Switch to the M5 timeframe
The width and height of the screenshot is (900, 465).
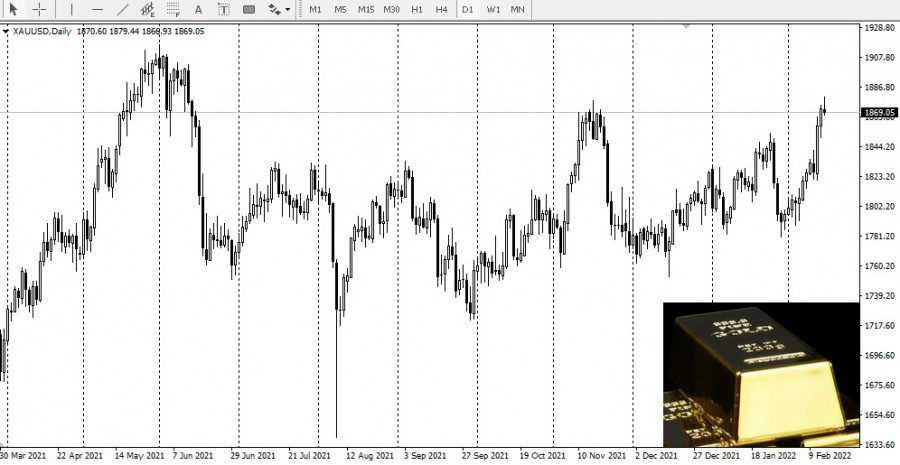tap(340, 9)
